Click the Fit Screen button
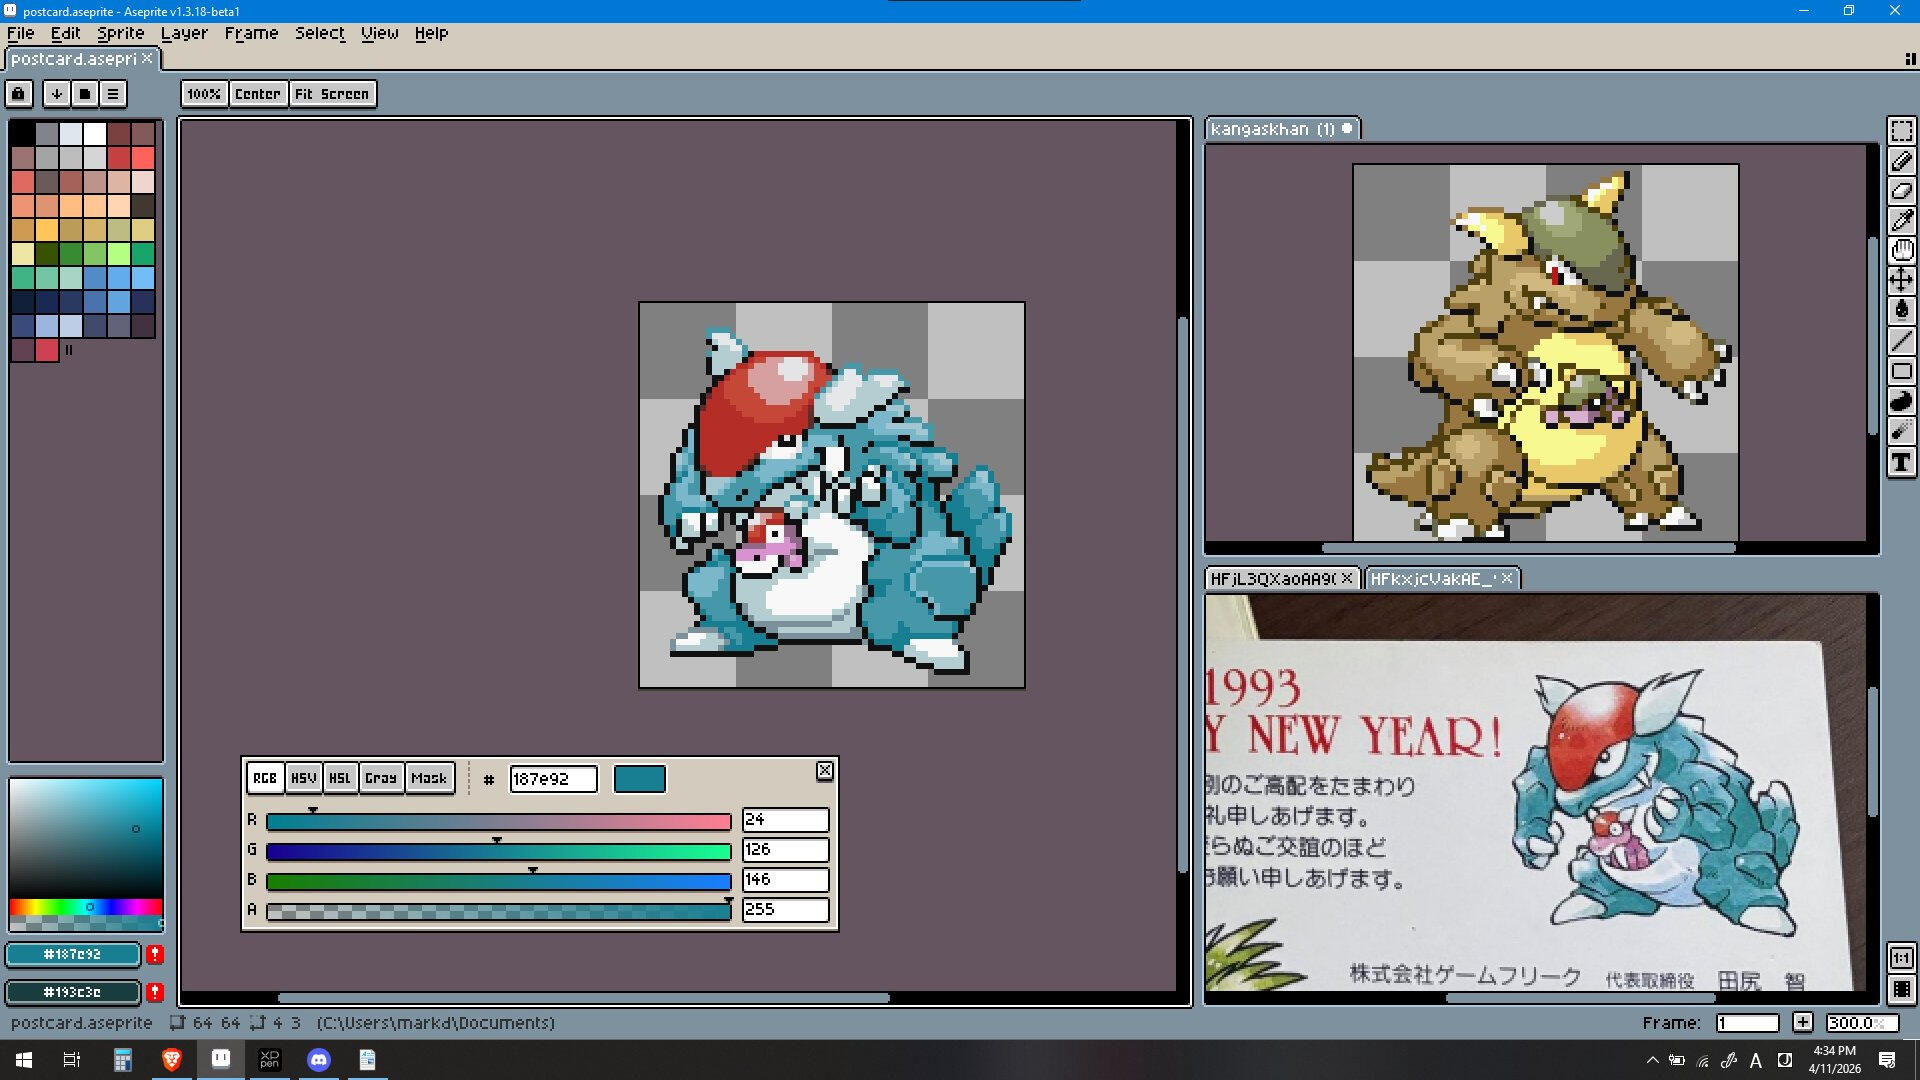 [x=332, y=94]
